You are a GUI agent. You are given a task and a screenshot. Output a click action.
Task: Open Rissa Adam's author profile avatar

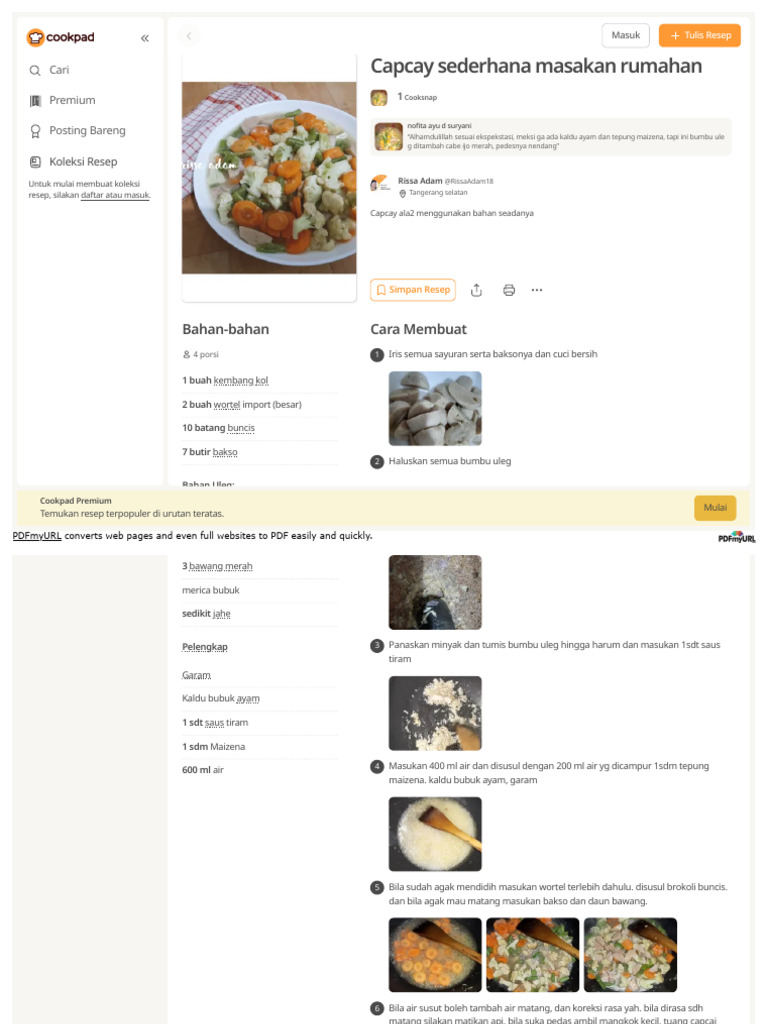pyautogui.click(x=379, y=184)
